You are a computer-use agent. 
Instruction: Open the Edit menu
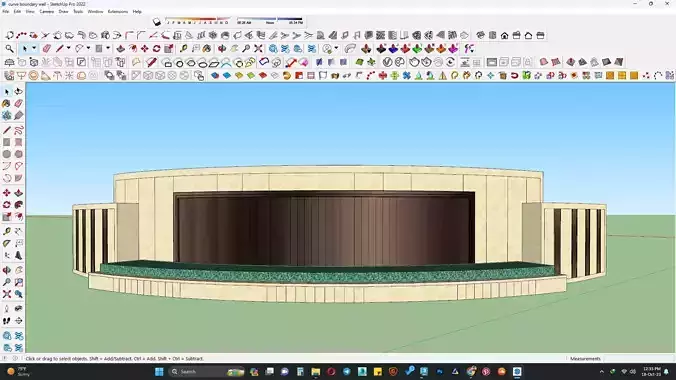click(x=17, y=12)
